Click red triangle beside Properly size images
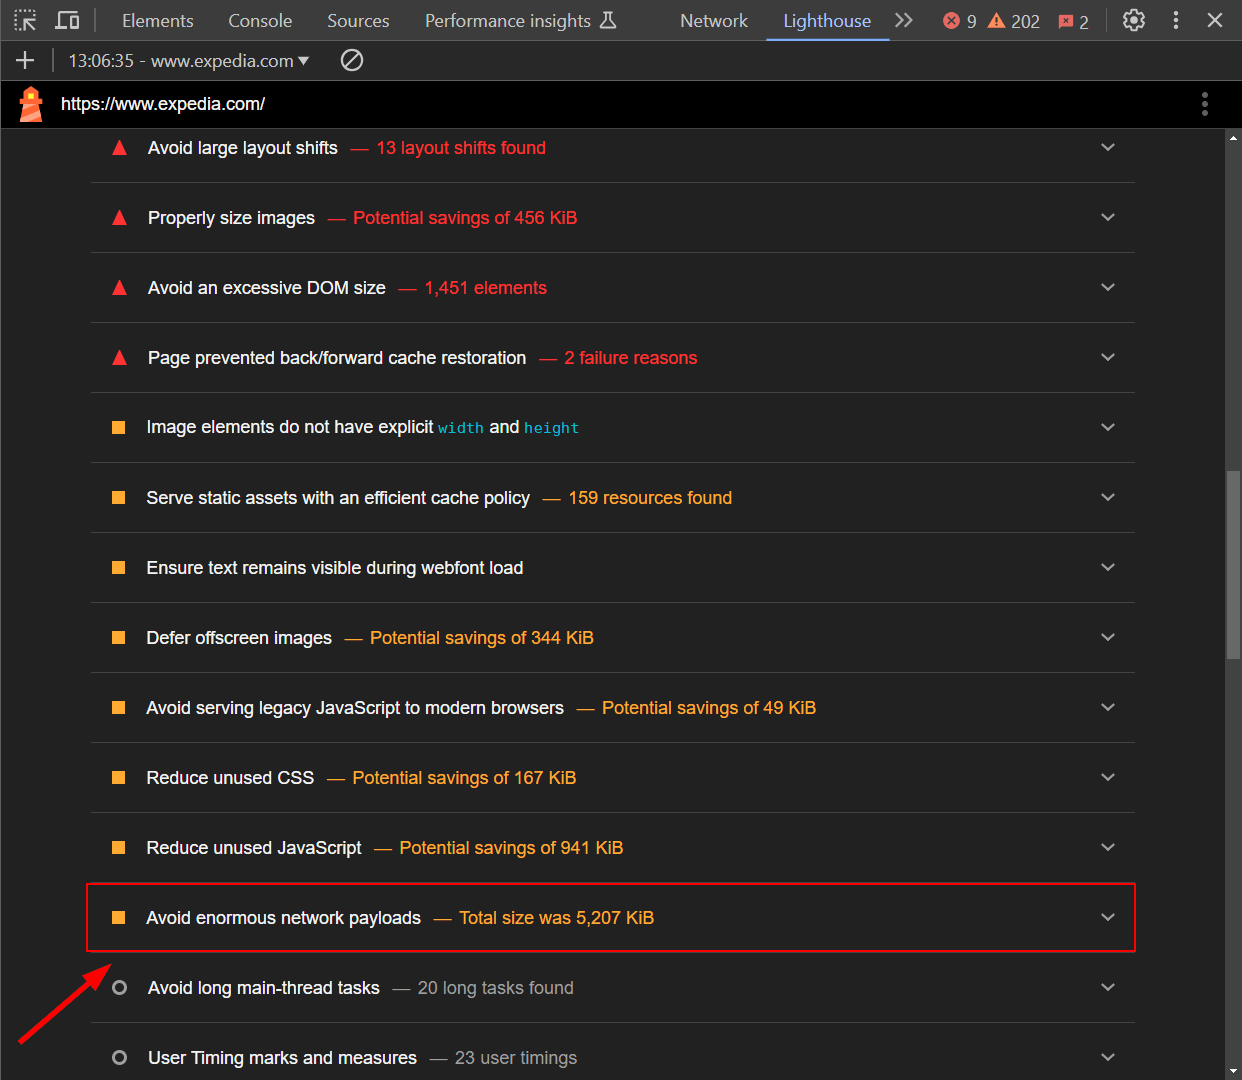The height and width of the screenshot is (1080, 1242). pos(120,218)
